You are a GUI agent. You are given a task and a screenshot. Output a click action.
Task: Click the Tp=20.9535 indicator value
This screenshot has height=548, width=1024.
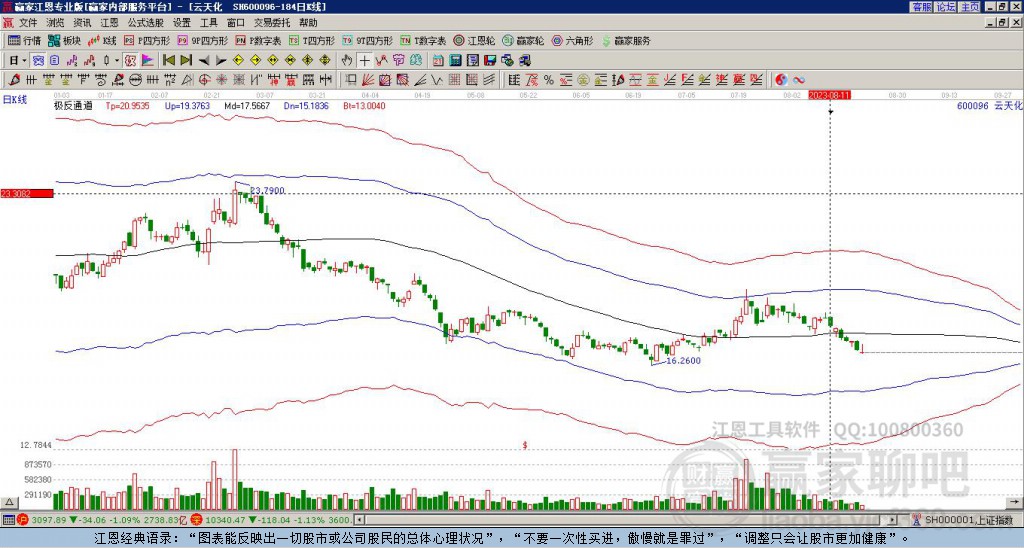(x=127, y=105)
